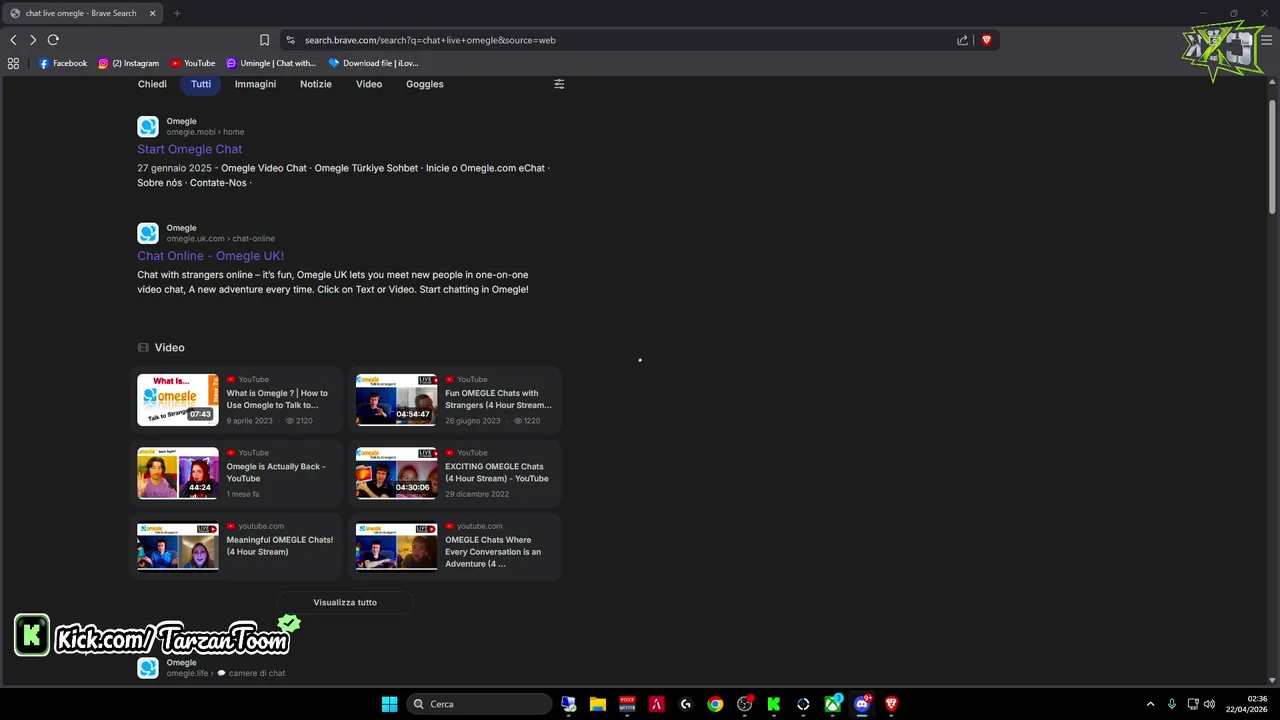Open OBS Studio from the taskbar
The height and width of the screenshot is (720, 1280).
pyautogui.click(x=744, y=704)
